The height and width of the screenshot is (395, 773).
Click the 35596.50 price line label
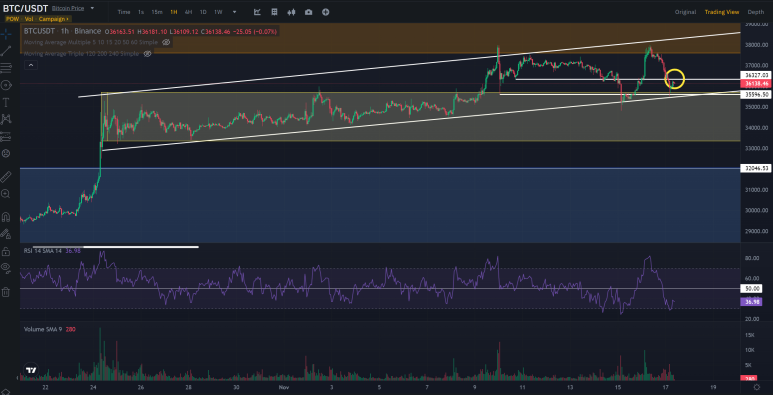756,95
